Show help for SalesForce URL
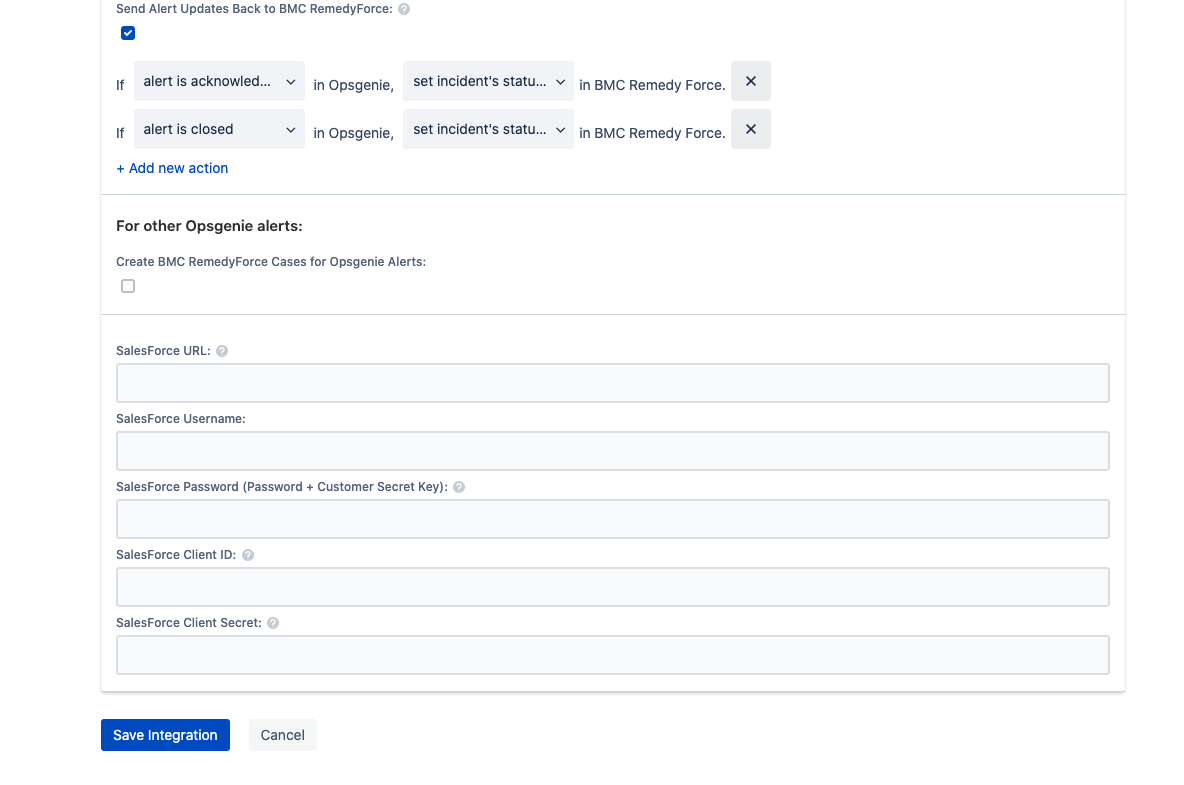This screenshot has width=1184, height=785. click(x=222, y=351)
